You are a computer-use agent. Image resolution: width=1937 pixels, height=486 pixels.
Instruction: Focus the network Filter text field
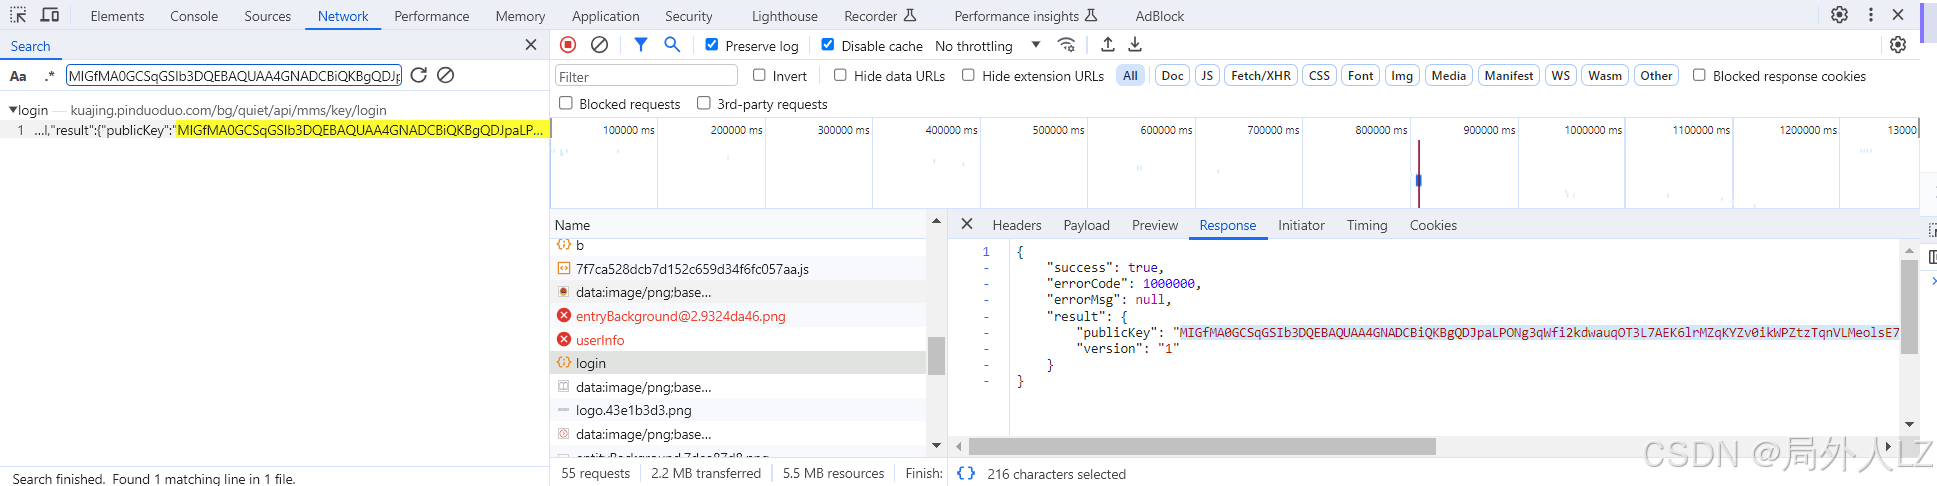[x=646, y=76]
